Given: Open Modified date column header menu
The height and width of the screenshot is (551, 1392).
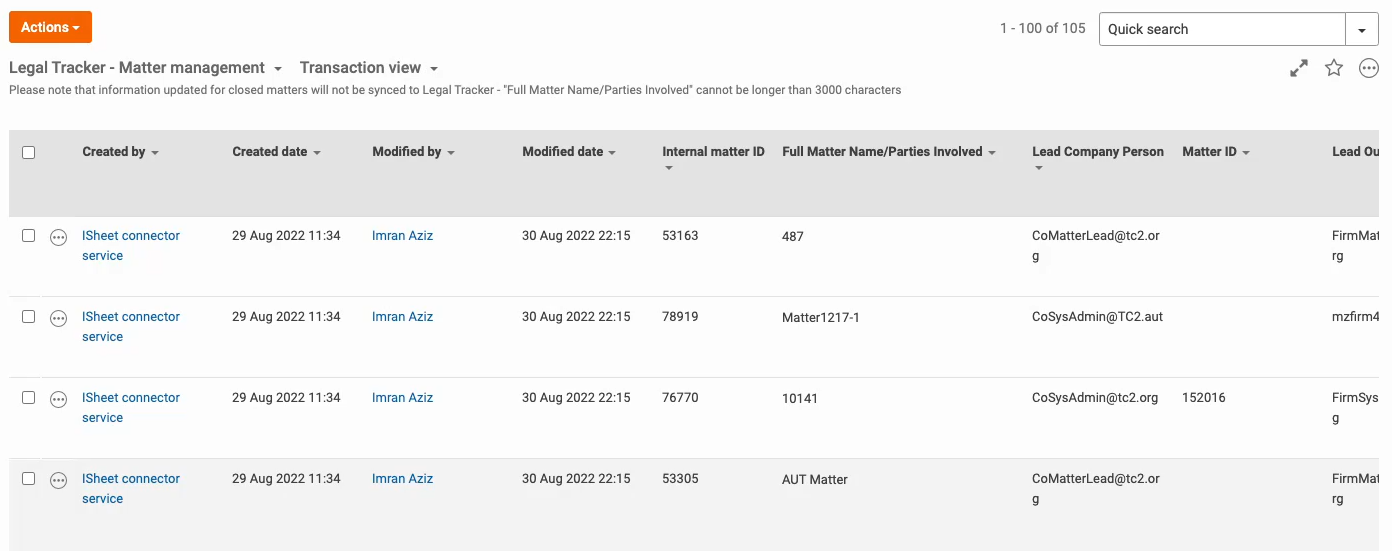Looking at the screenshot, I should 569,152.
